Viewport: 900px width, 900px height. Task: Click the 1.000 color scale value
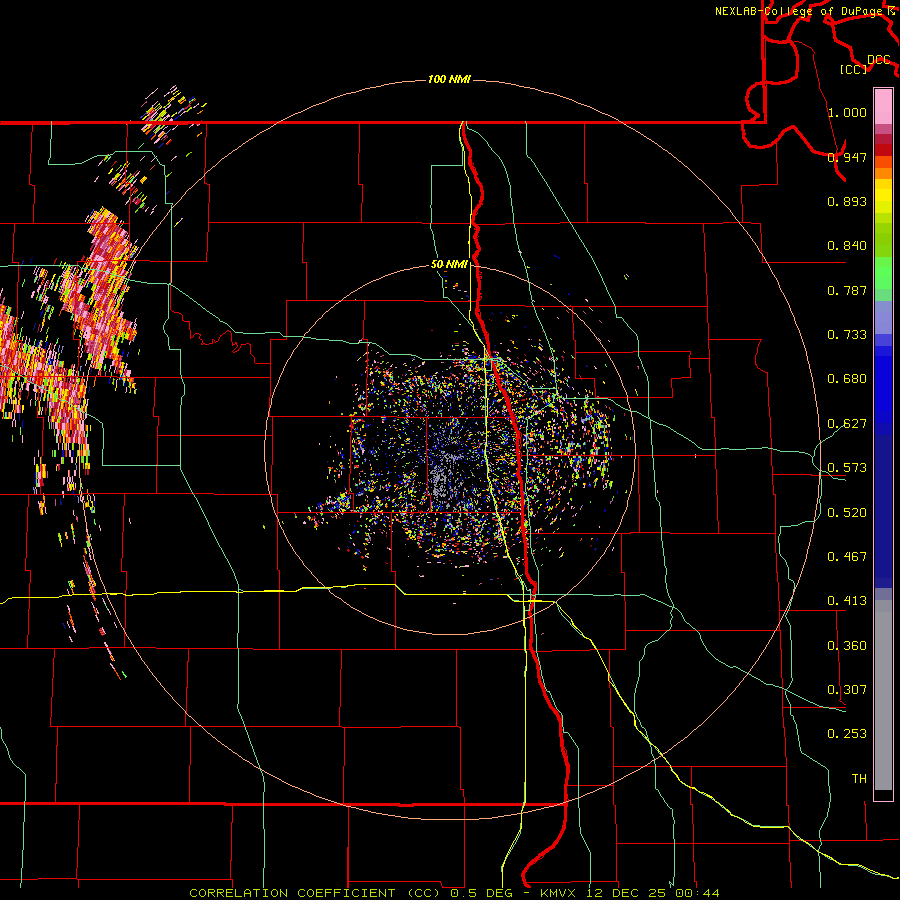tap(847, 112)
